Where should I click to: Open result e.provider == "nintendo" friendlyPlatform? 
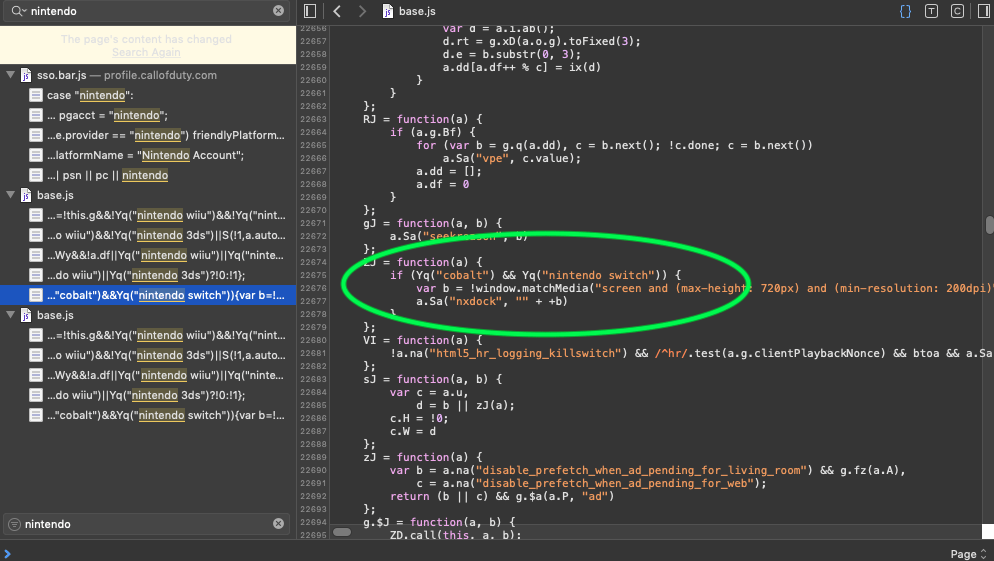(148, 135)
